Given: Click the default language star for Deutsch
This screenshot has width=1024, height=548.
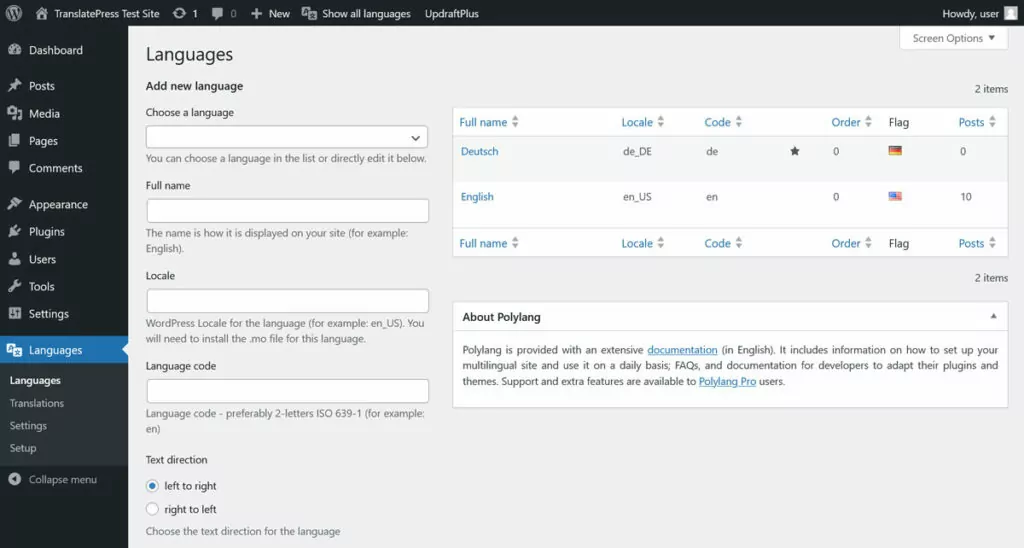Looking at the screenshot, I should [795, 151].
